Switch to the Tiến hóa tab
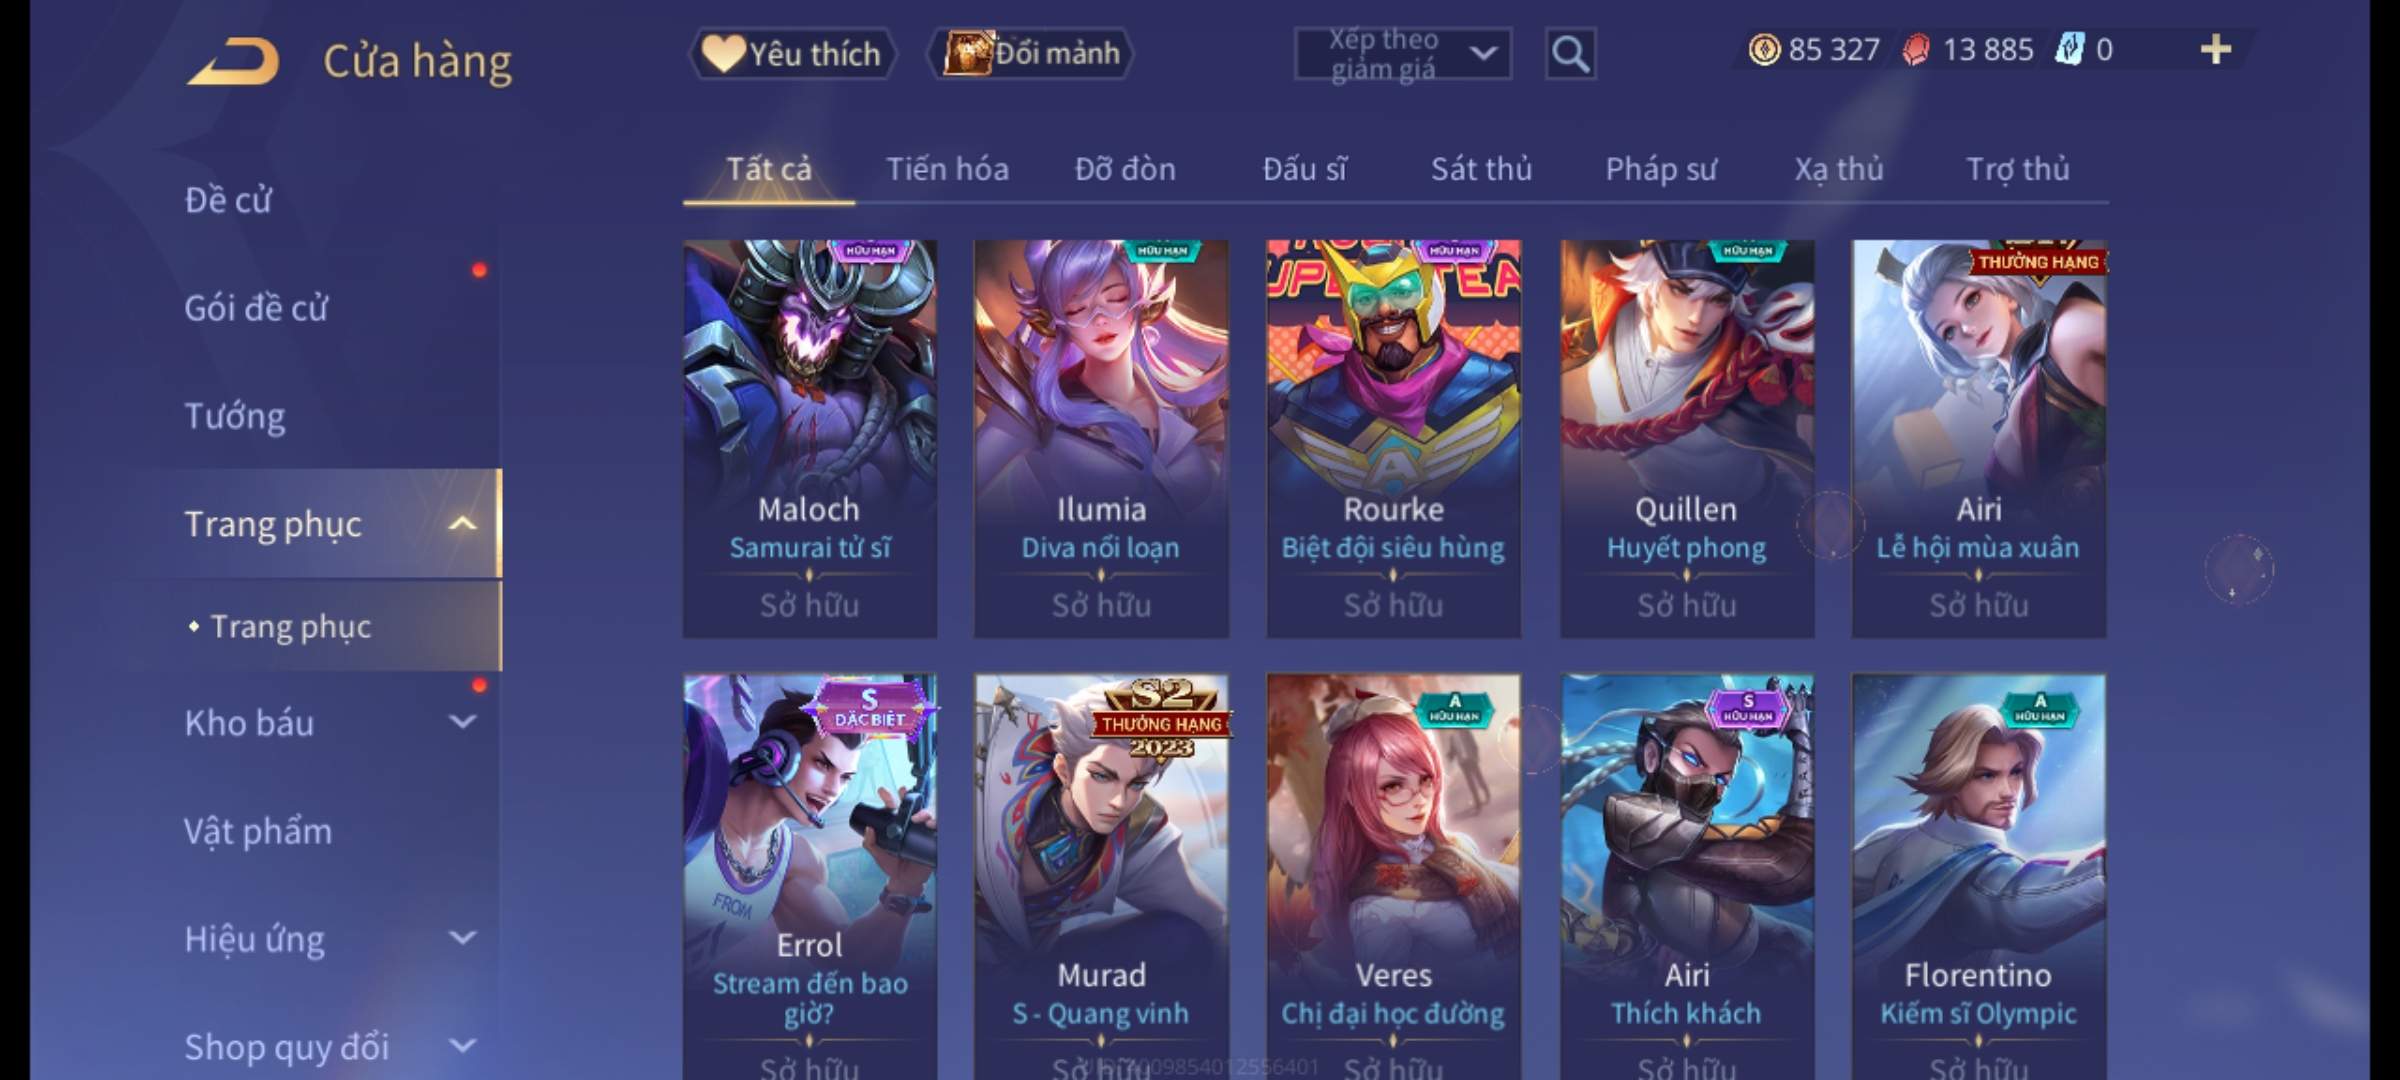 (947, 169)
